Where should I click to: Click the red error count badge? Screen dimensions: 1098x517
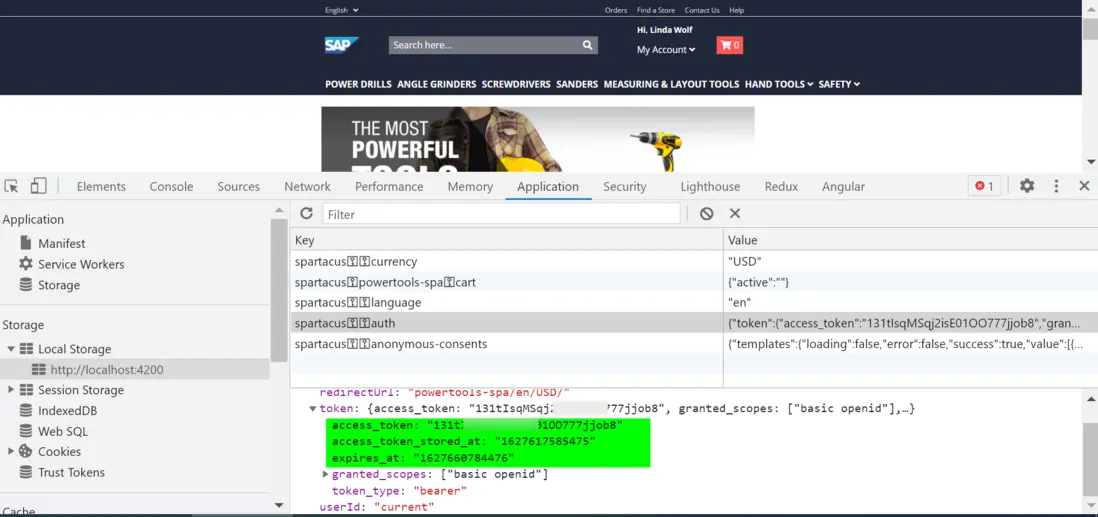pos(985,186)
